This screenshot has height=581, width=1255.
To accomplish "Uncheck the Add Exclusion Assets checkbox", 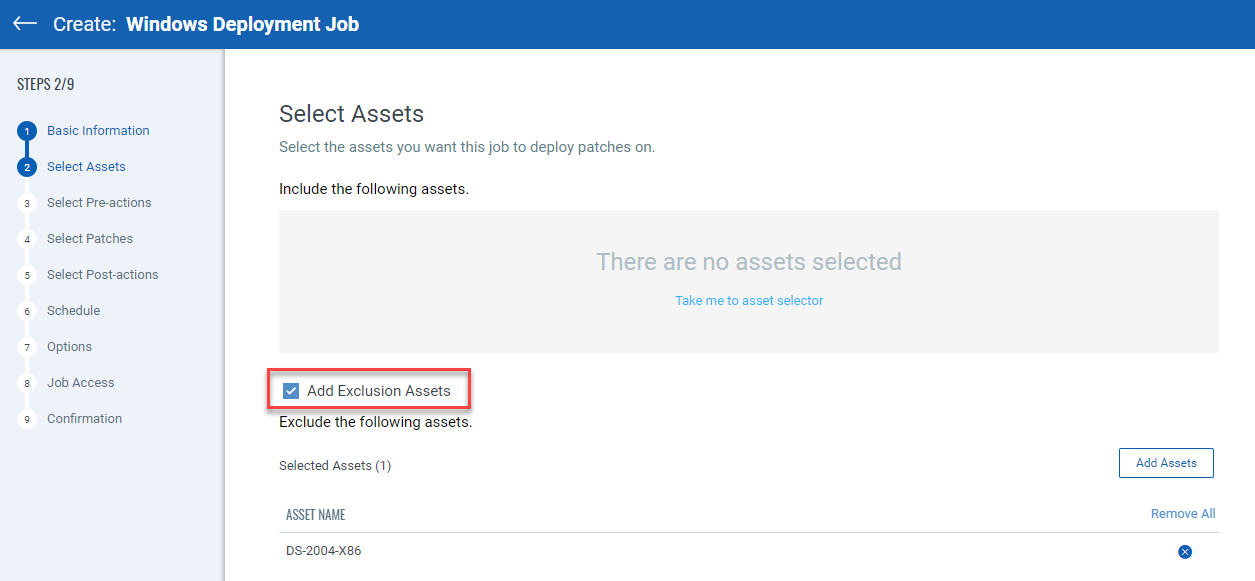I will click(291, 391).
